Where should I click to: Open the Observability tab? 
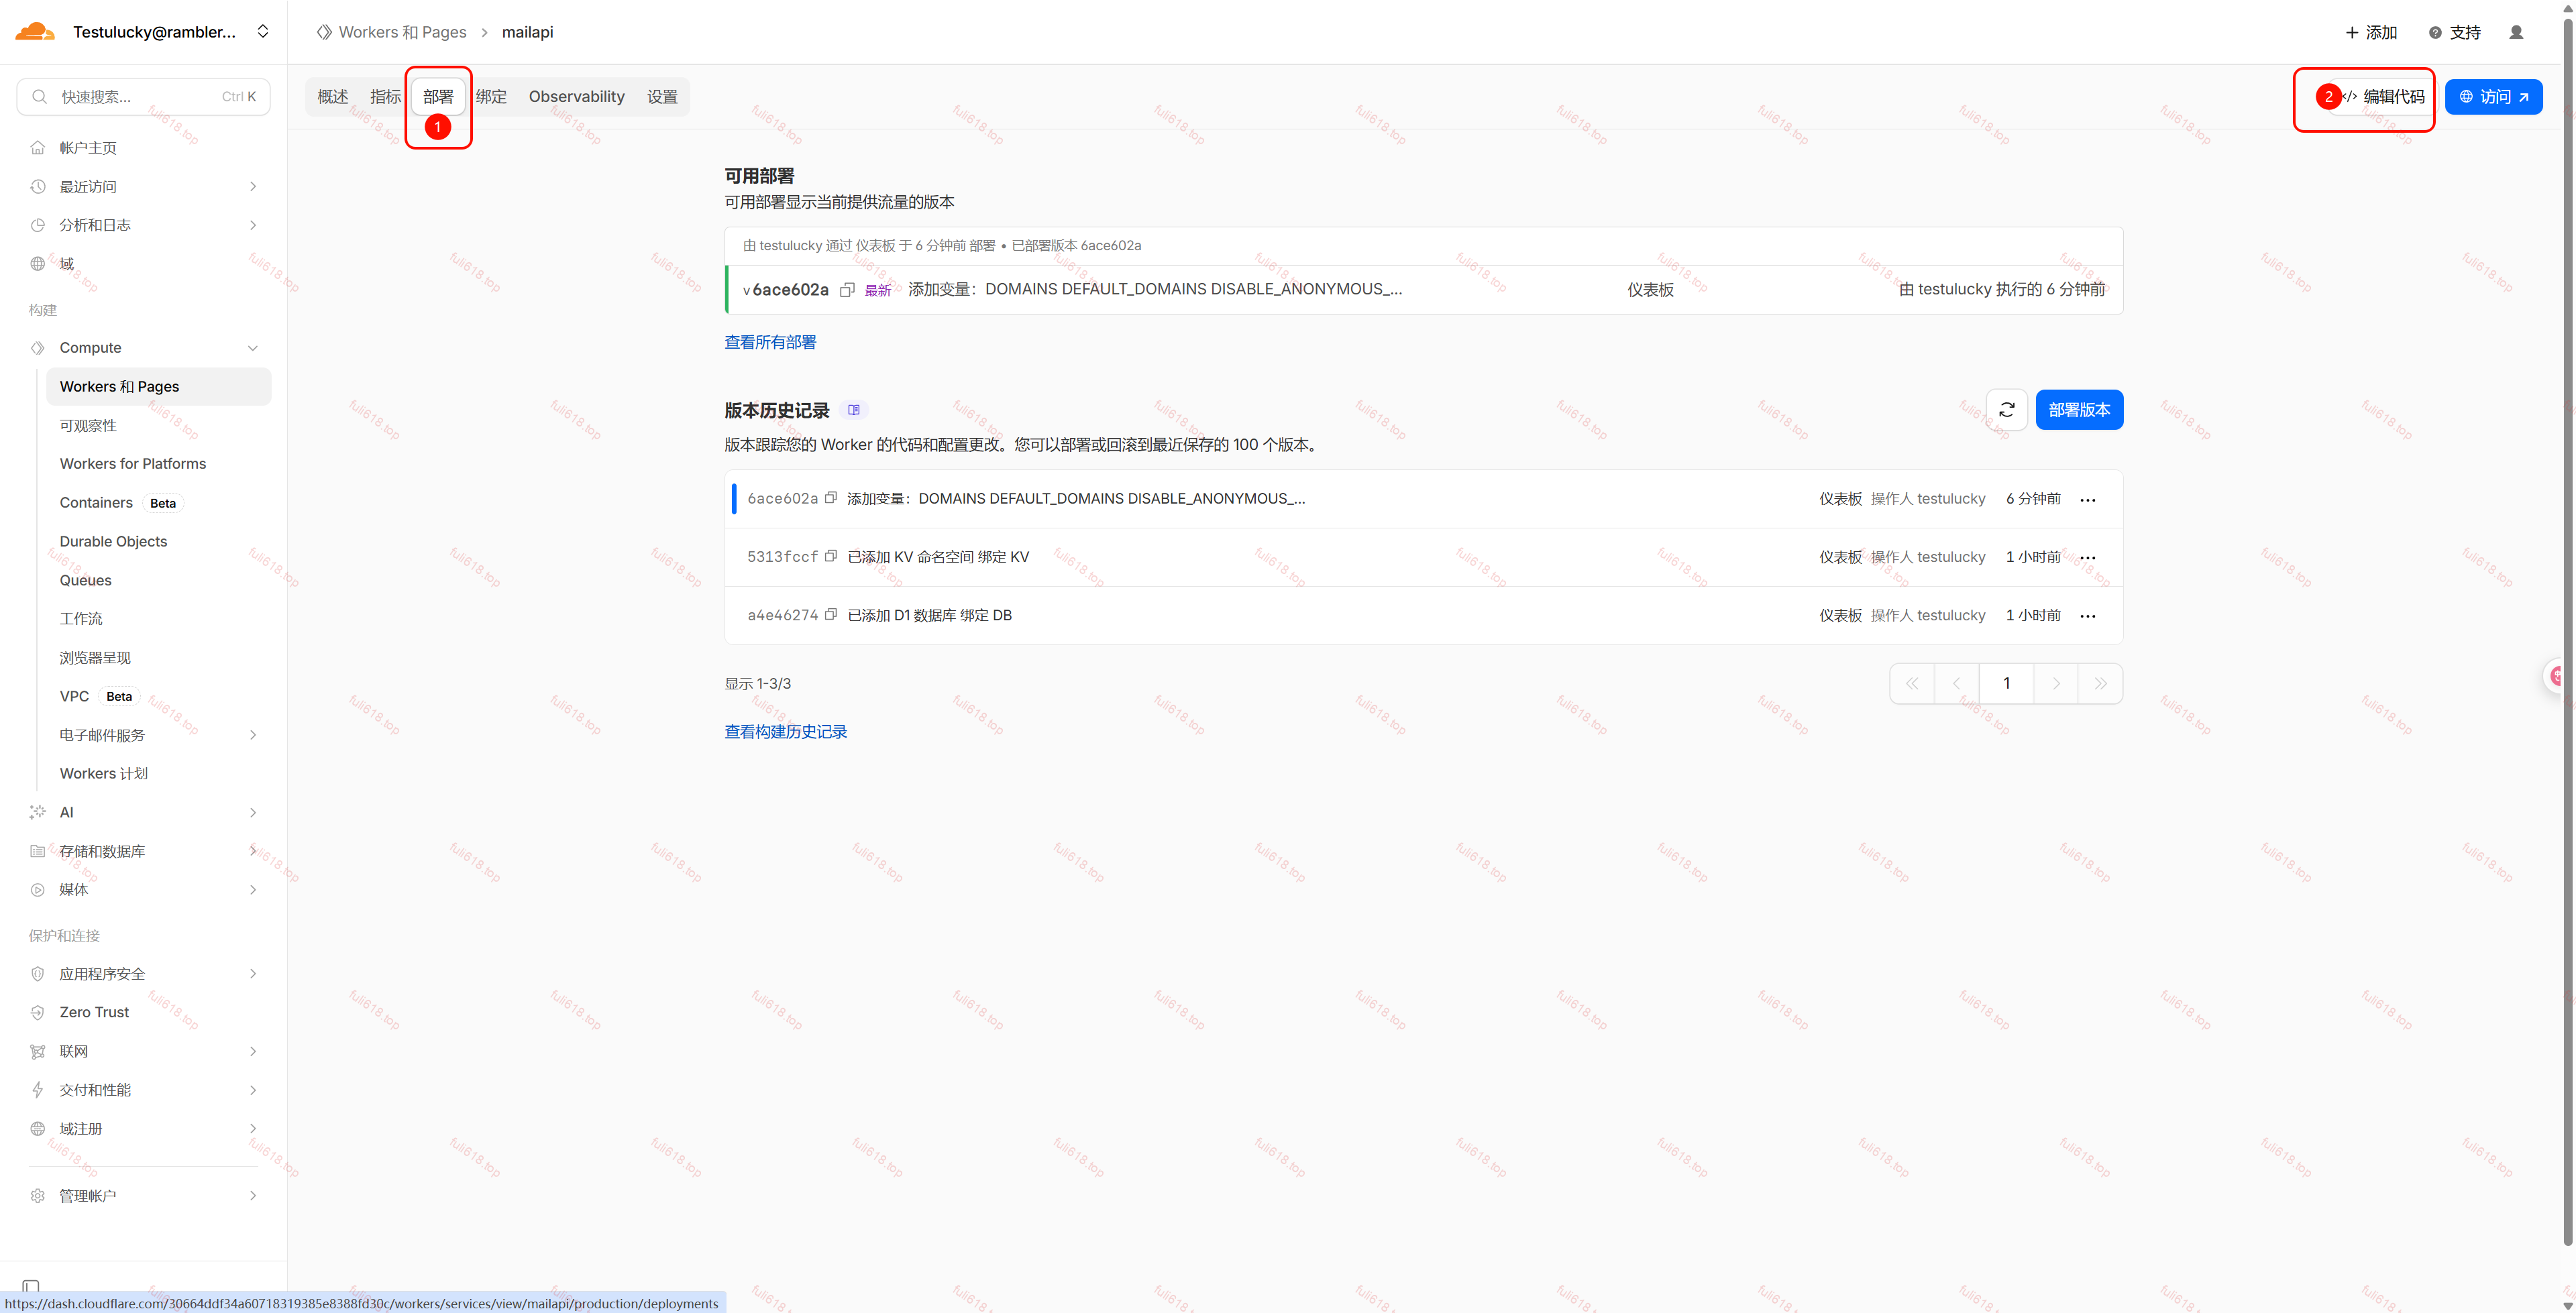[577, 97]
